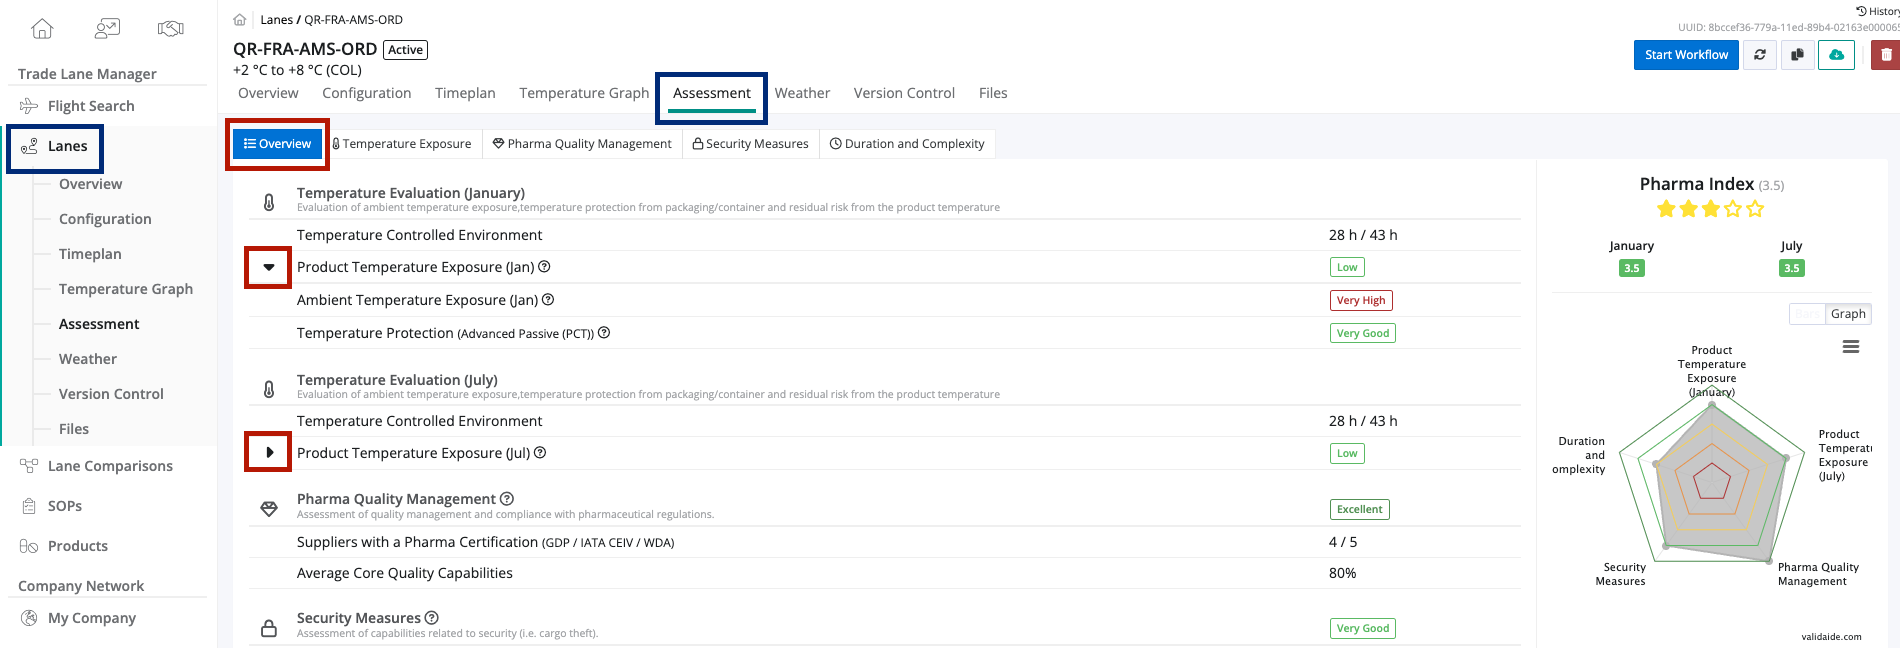Open the Timeplan top tab
The height and width of the screenshot is (648, 1900).
465,93
